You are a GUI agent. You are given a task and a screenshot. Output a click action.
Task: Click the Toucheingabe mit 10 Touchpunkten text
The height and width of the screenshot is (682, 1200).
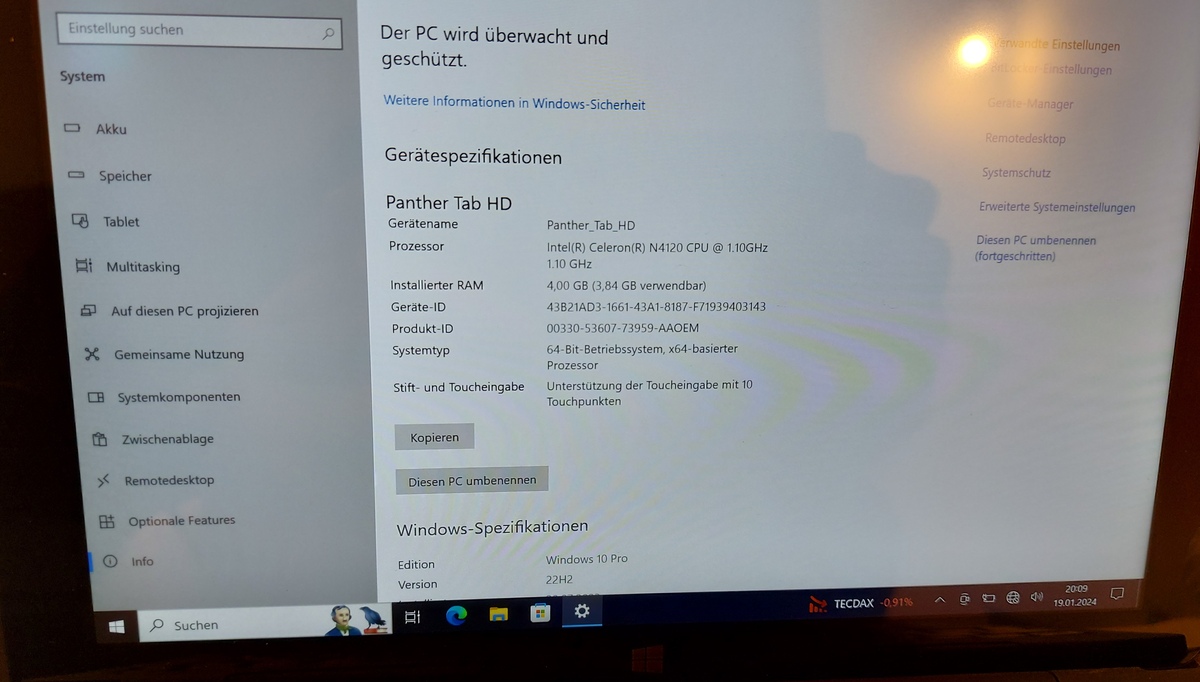[649, 393]
